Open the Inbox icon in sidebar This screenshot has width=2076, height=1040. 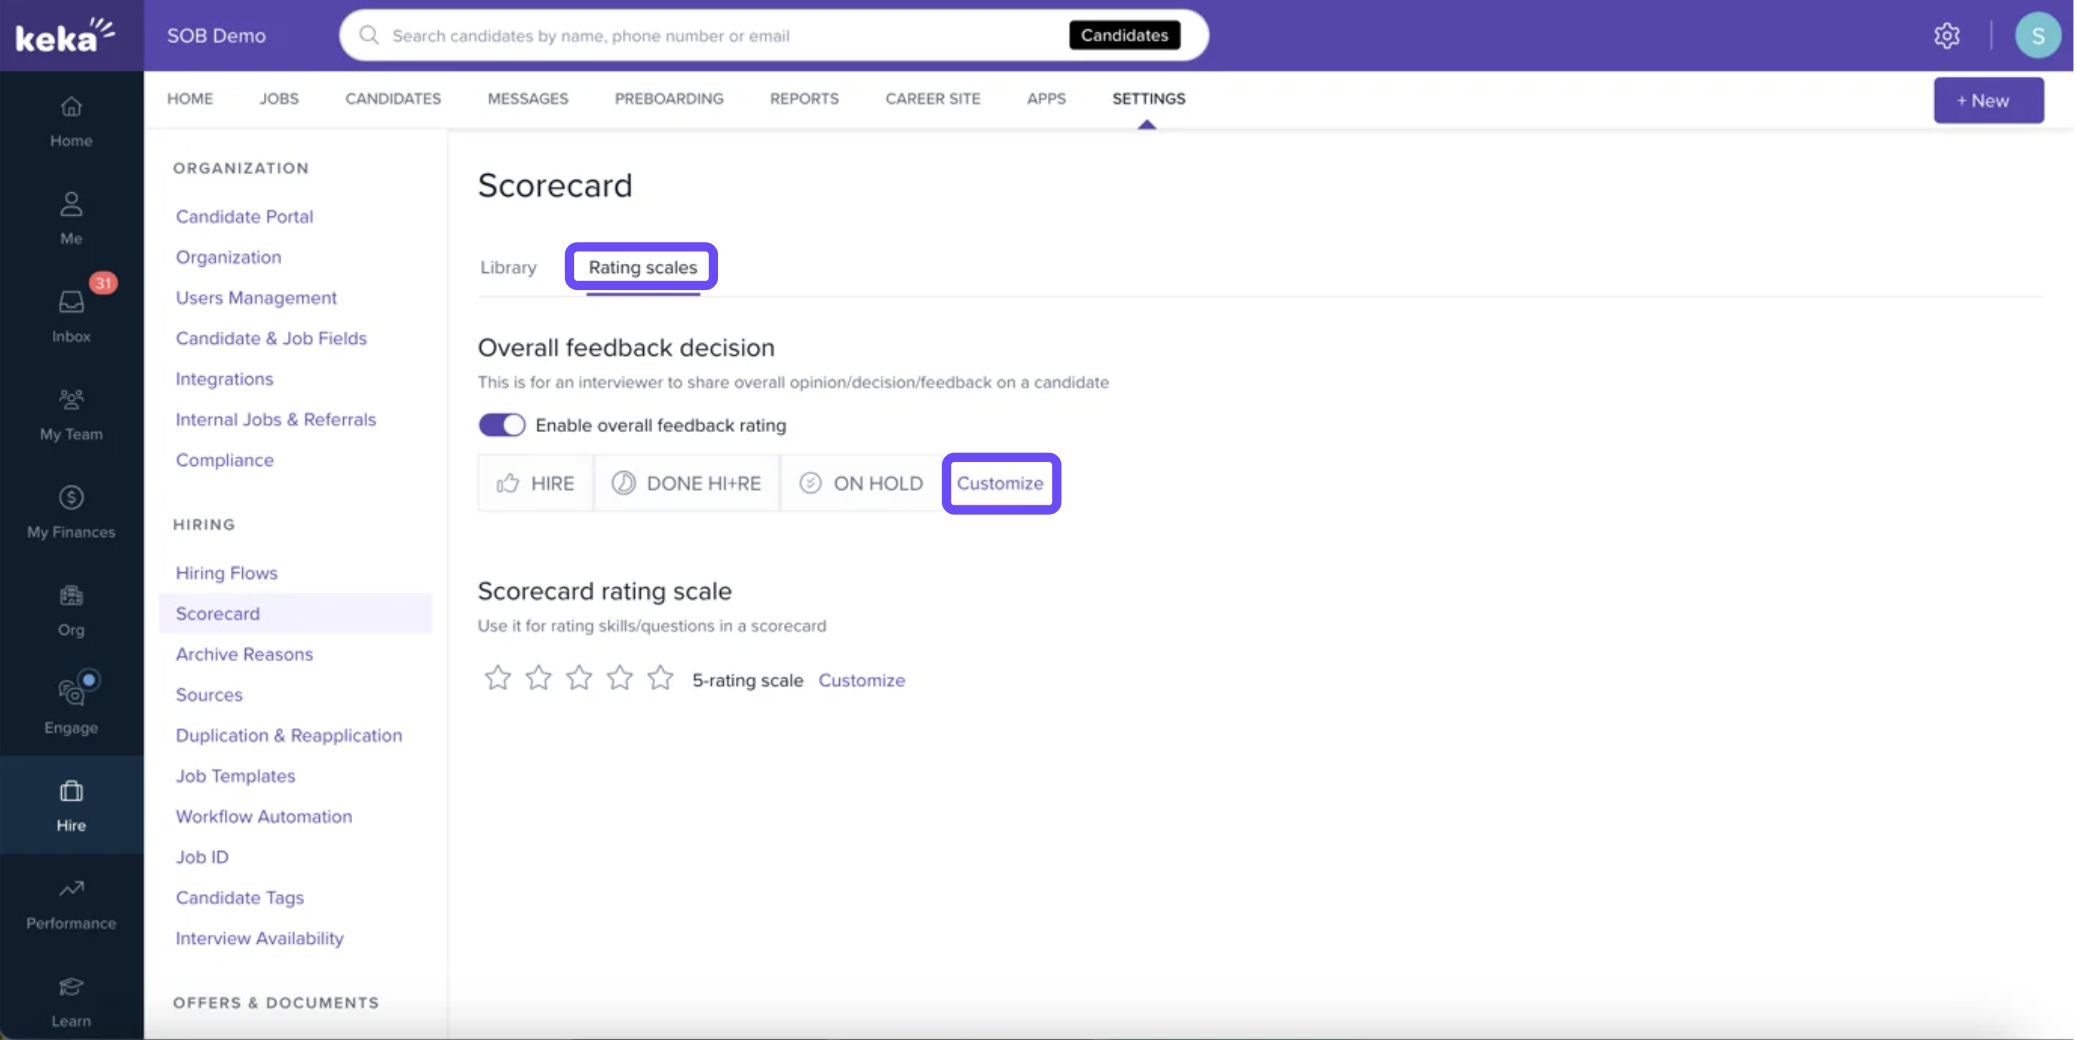[71, 303]
